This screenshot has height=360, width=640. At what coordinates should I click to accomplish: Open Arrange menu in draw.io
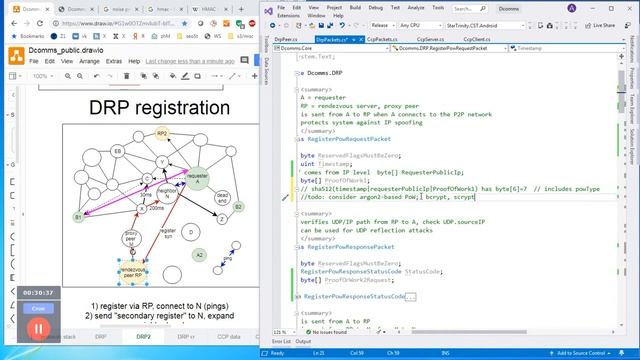pyautogui.click(x=89, y=61)
